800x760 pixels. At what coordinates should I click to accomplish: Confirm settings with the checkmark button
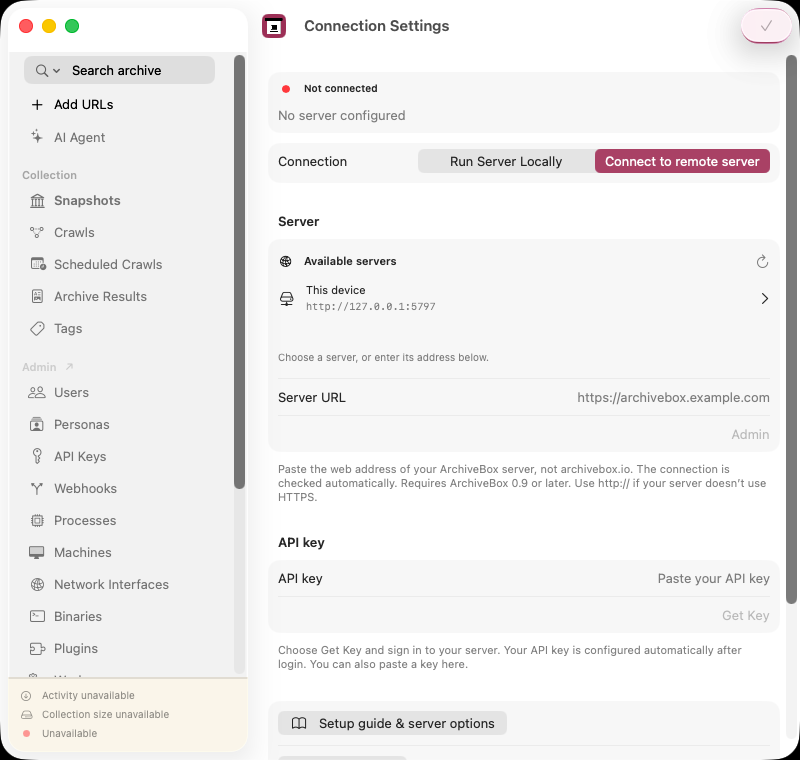pos(766,26)
